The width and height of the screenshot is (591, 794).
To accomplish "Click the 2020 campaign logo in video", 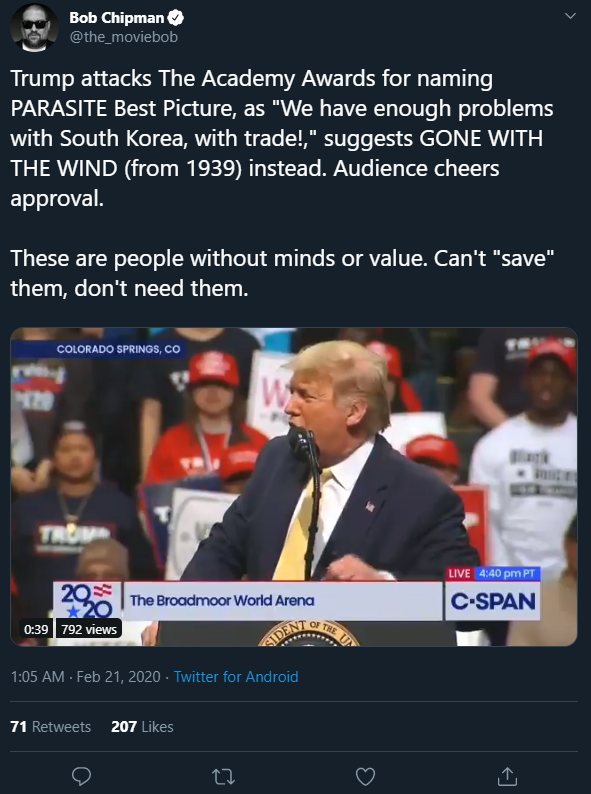I will pyautogui.click(x=87, y=600).
